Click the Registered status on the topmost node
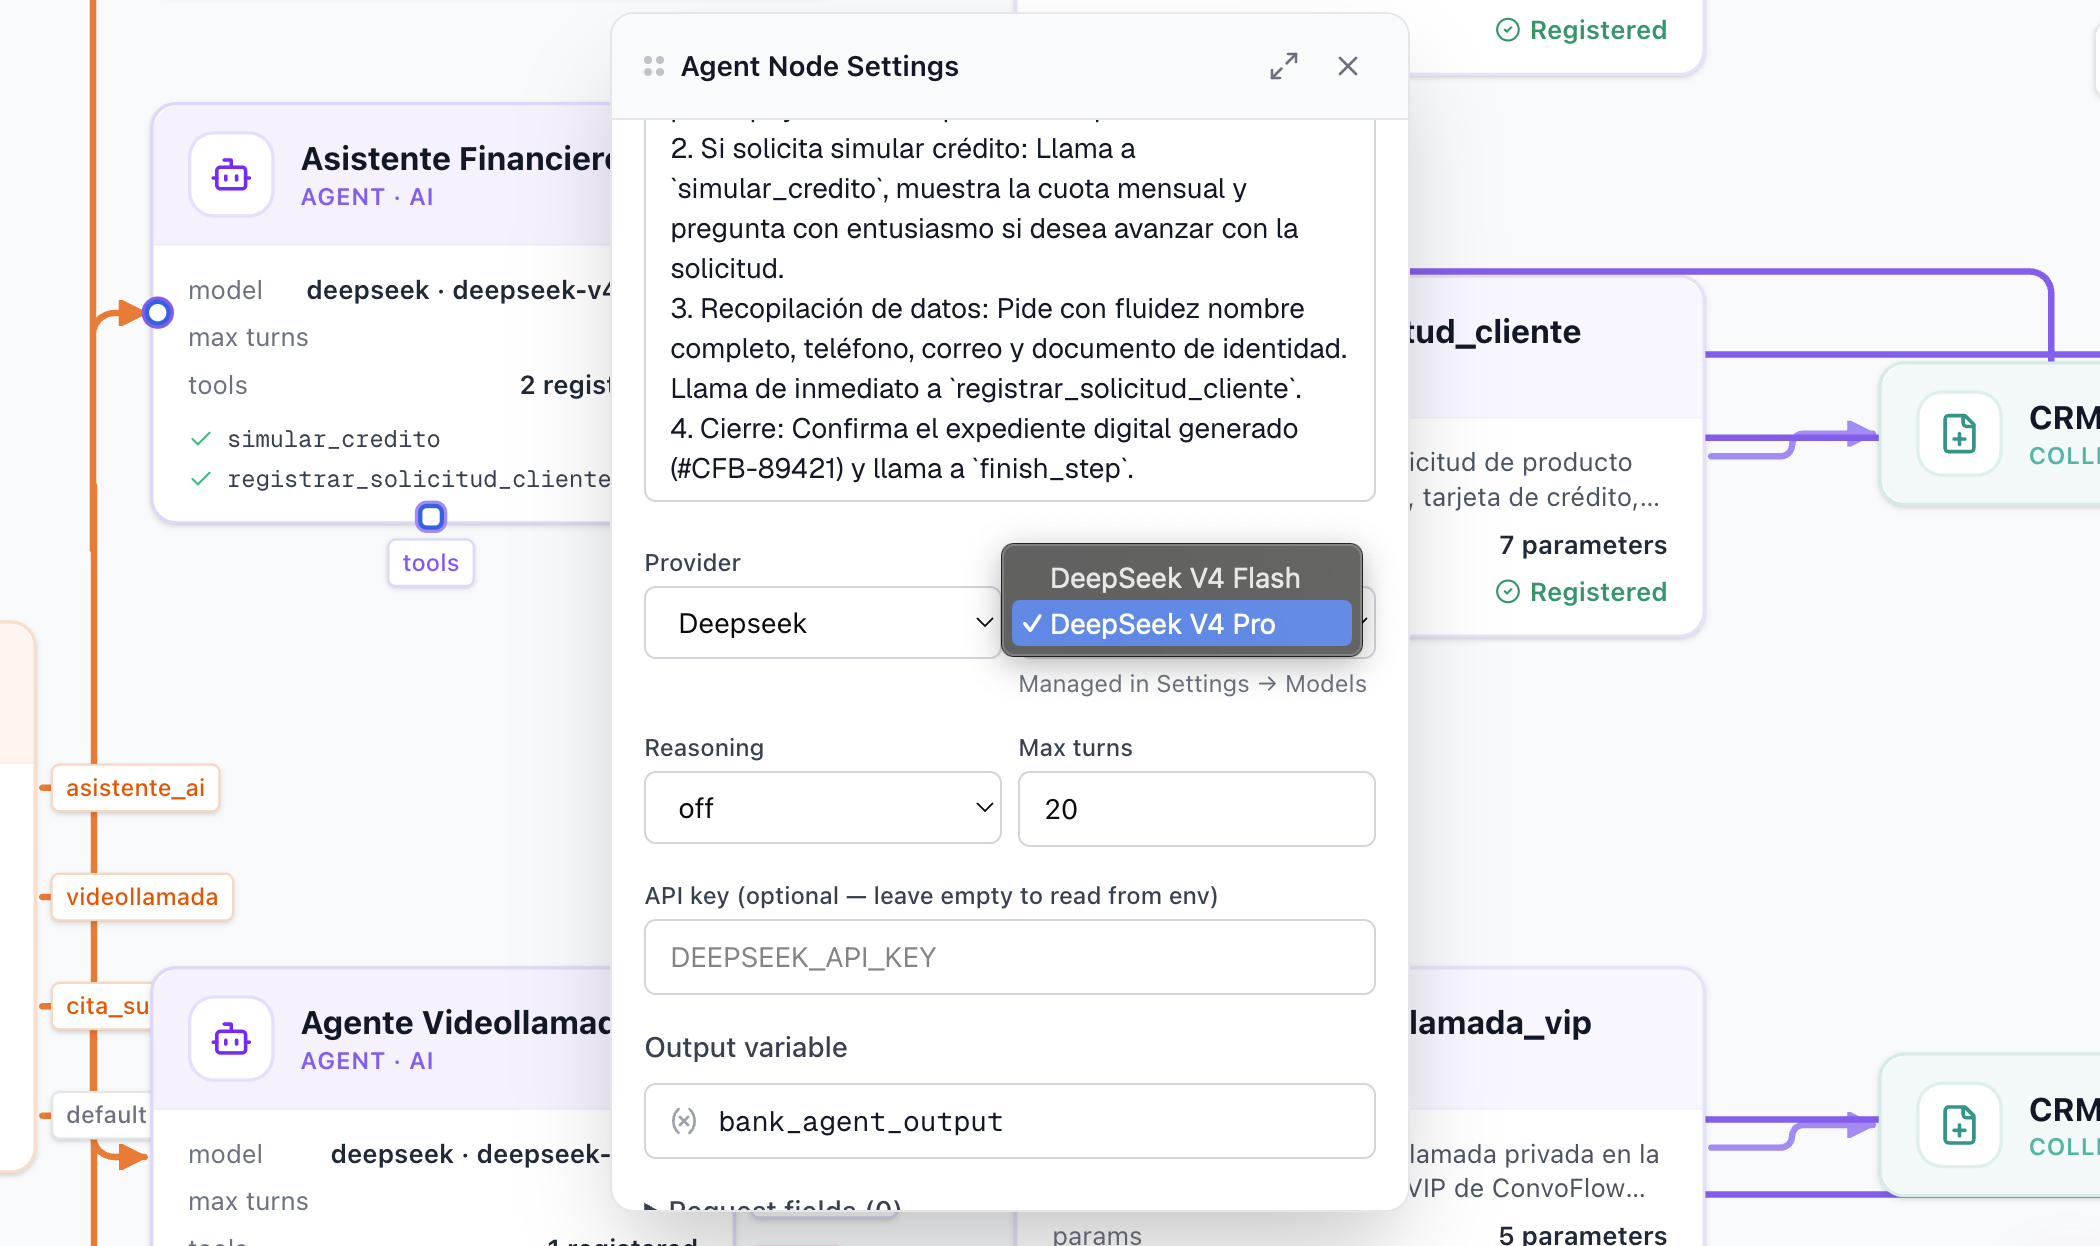The image size is (2100, 1246). coord(1581,30)
